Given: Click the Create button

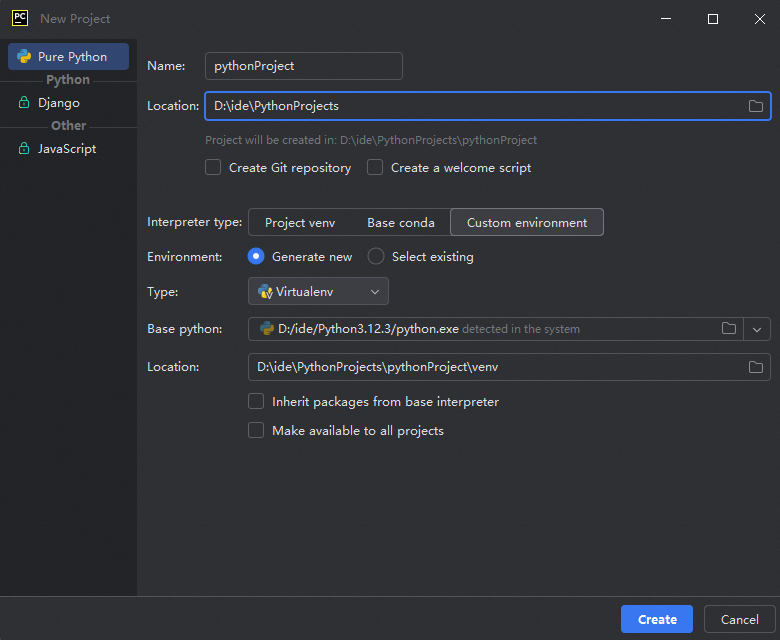Looking at the screenshot, I should (657, 619).
